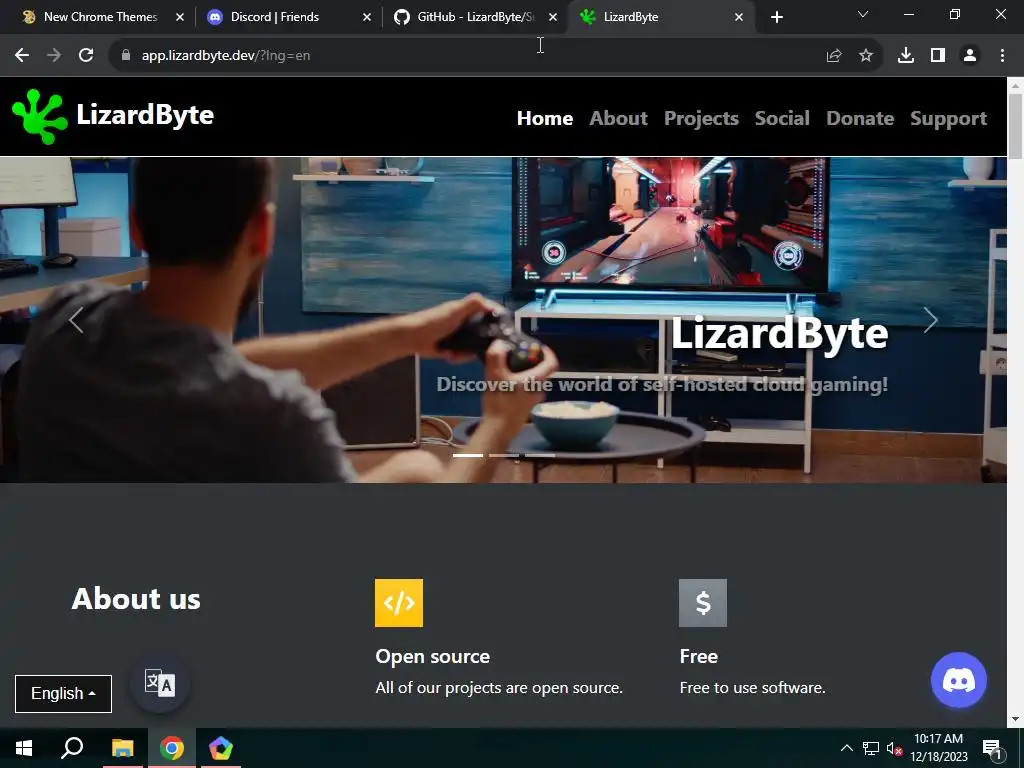Show the previous carousel slide

tap(76, 320)
